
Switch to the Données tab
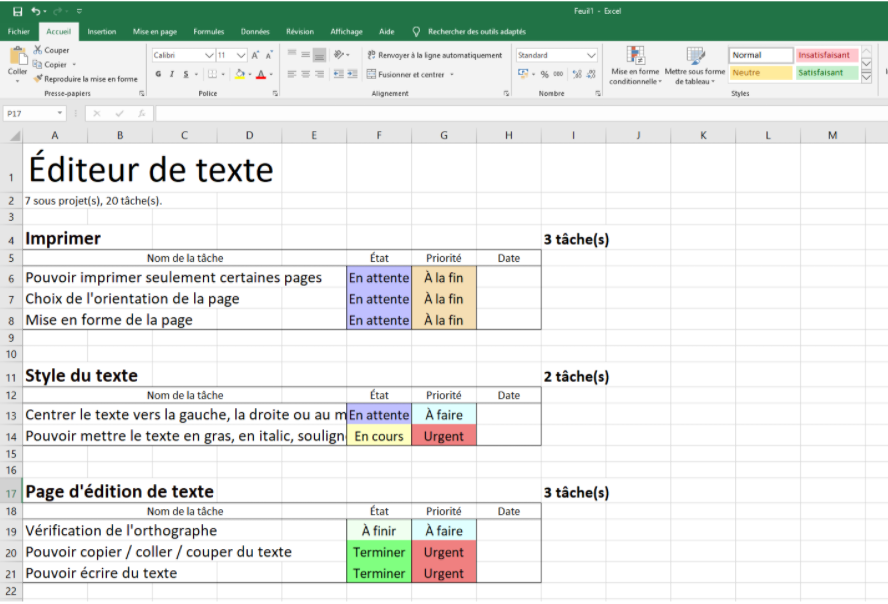click(255, 32)
